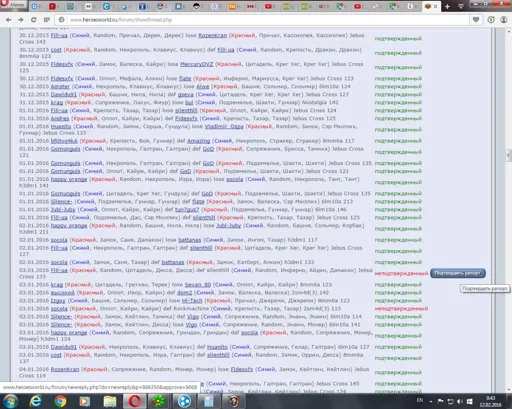The height and width of the screenshot is (409, 512).
Task: Open the Sevan_80 user link
Action: tap(198, 284)
